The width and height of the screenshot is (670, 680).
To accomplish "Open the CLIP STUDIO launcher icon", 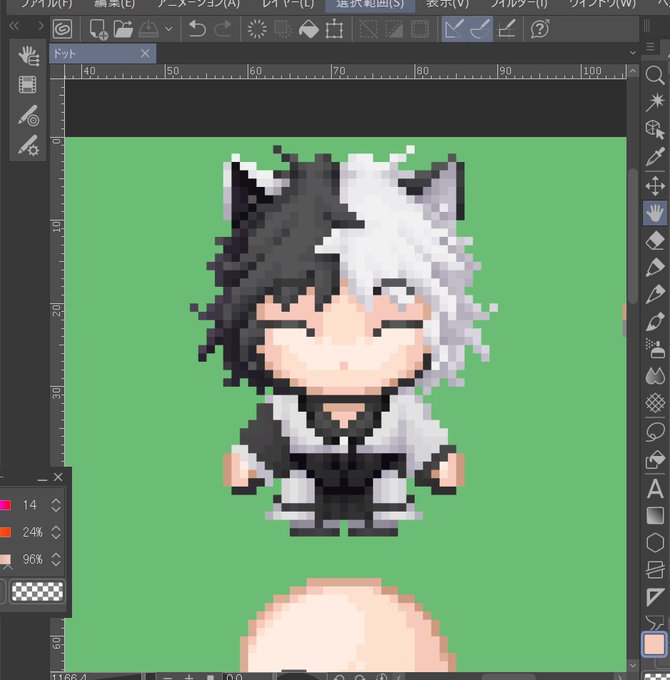I will tap(62, 29).
